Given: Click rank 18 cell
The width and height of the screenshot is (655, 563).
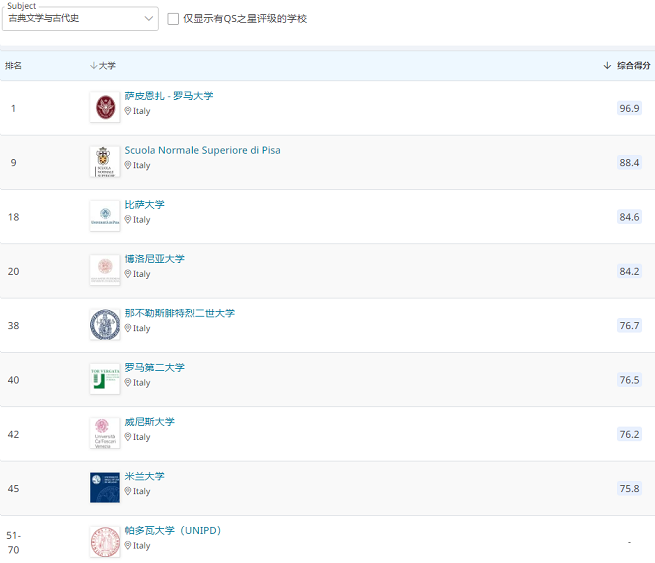Looking at the screenshot, I should coord(13,217).
